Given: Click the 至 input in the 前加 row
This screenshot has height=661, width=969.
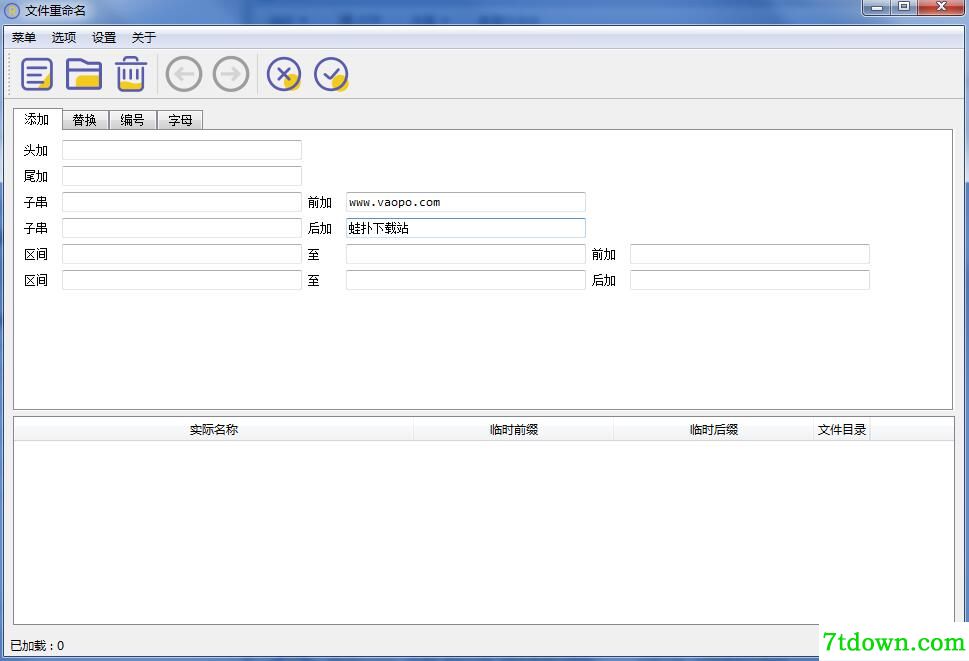Looking at the screenshot, I should point(465,254).
